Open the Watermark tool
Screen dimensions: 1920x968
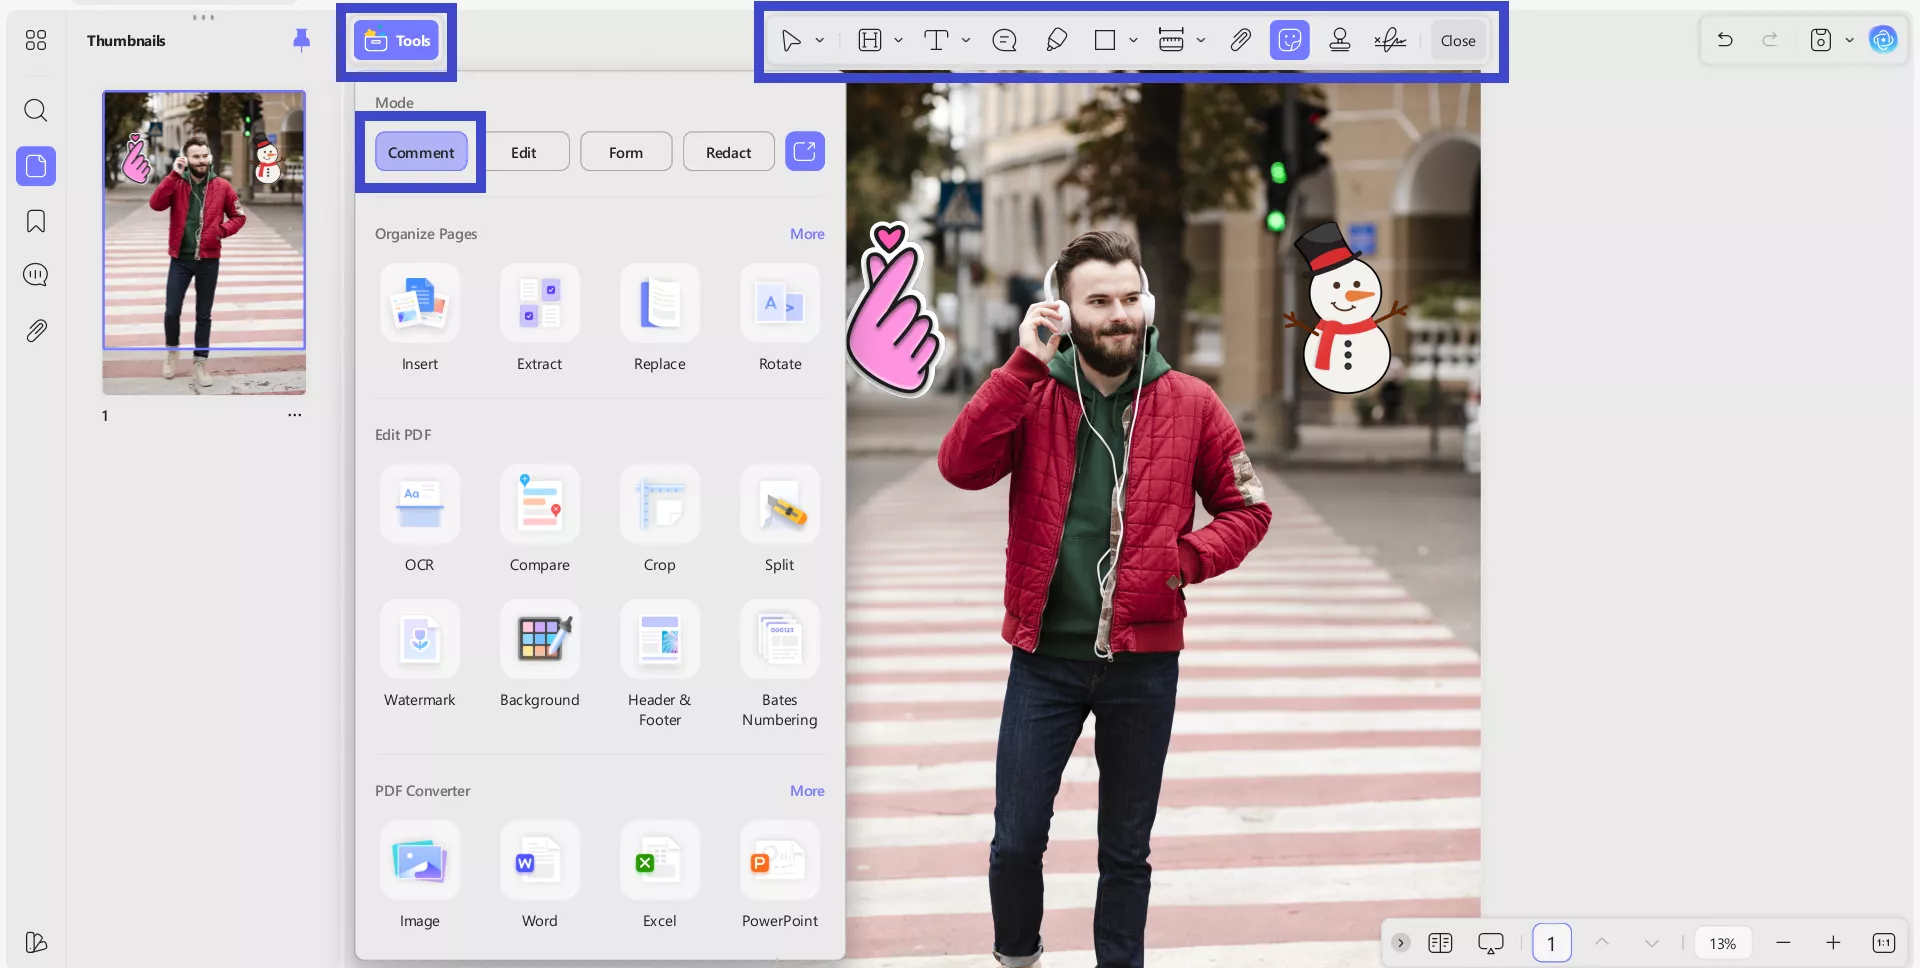(419, 639)
